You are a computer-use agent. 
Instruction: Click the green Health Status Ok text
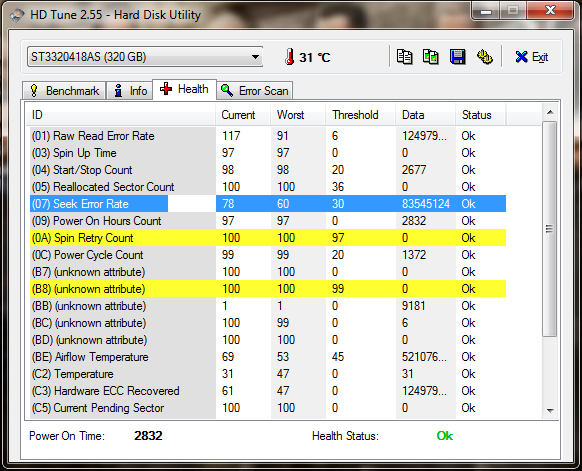point(445,436)
